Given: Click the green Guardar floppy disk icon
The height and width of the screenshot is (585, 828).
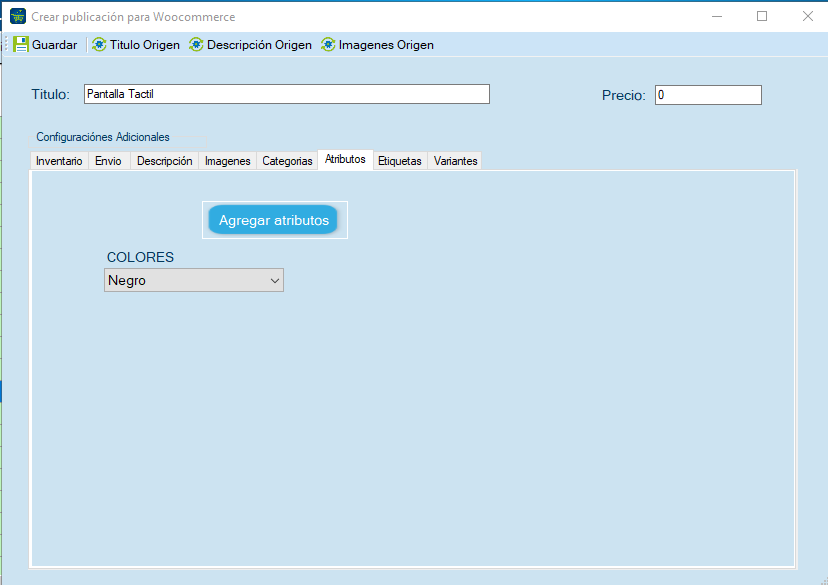Looking at the screenshot, I should point(21,44).
